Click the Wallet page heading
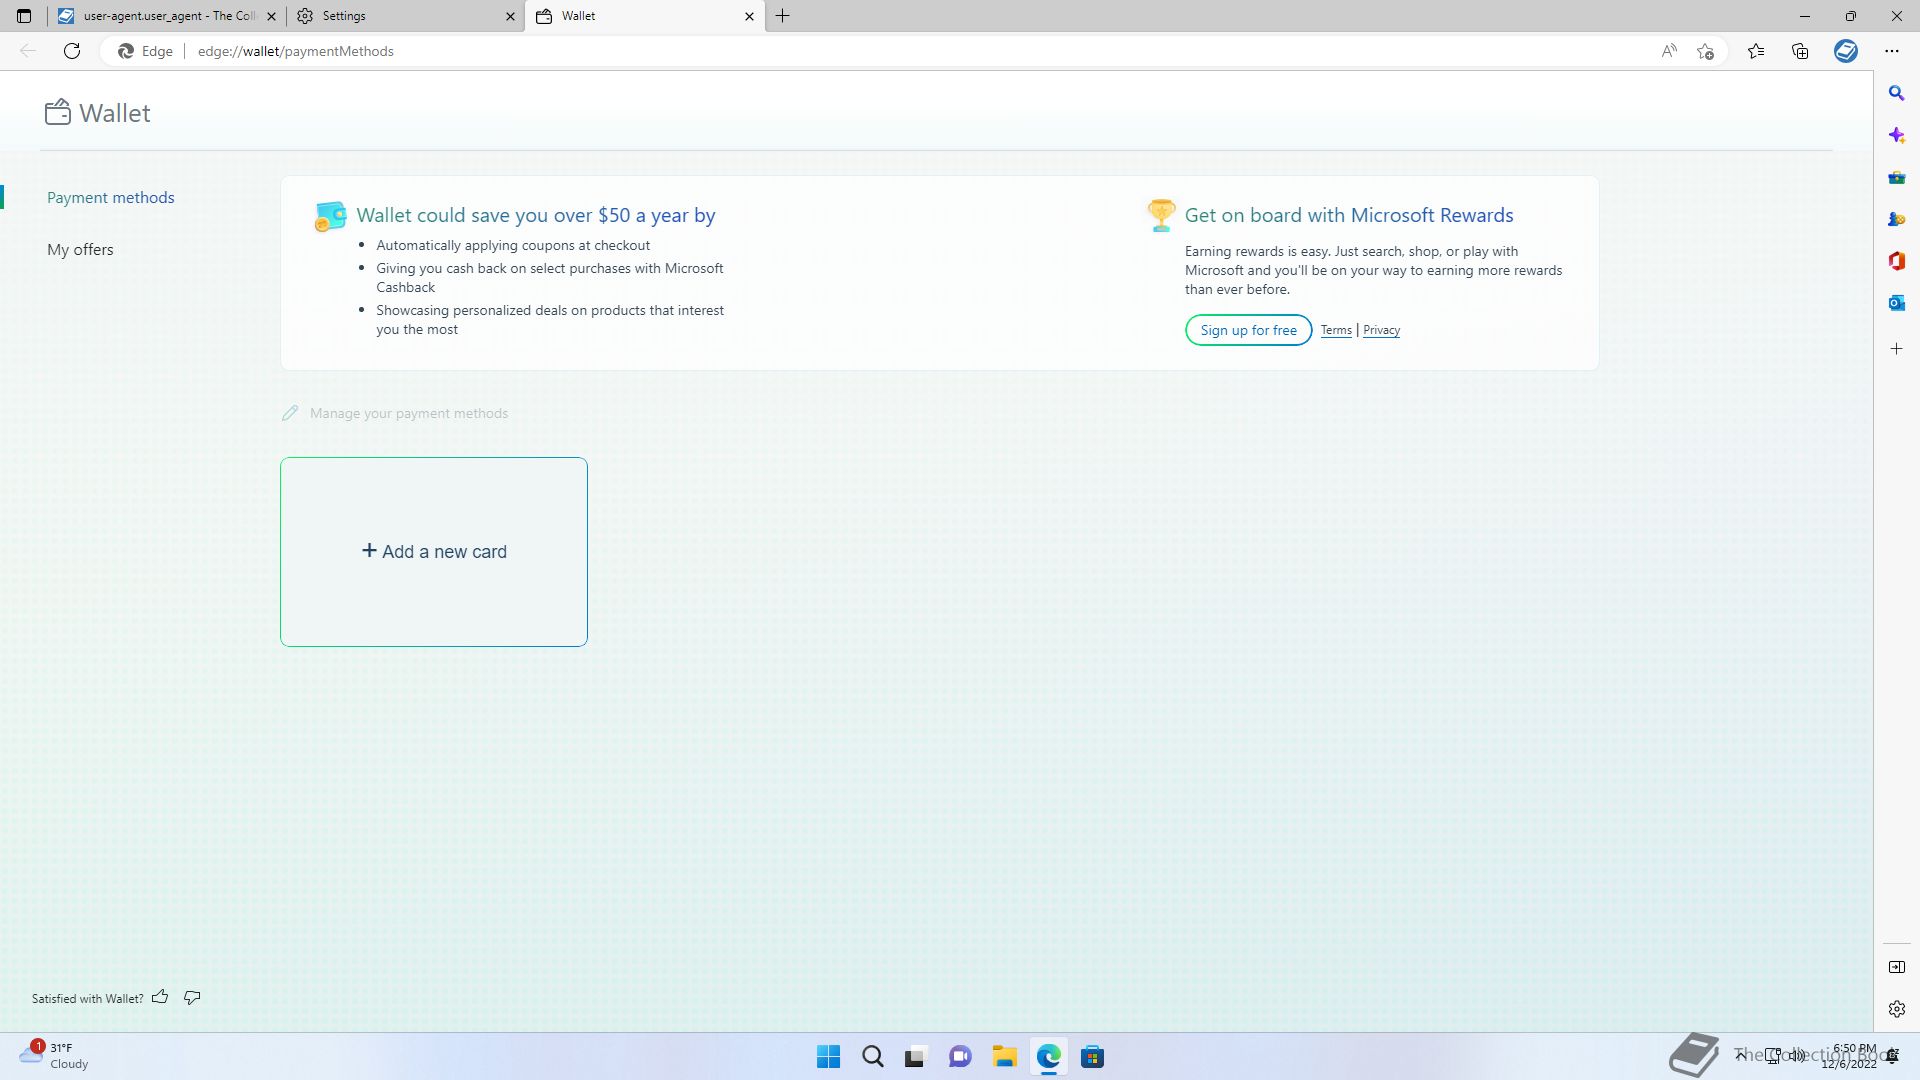The image size is (1920, 1080). [x=115, y=113]
